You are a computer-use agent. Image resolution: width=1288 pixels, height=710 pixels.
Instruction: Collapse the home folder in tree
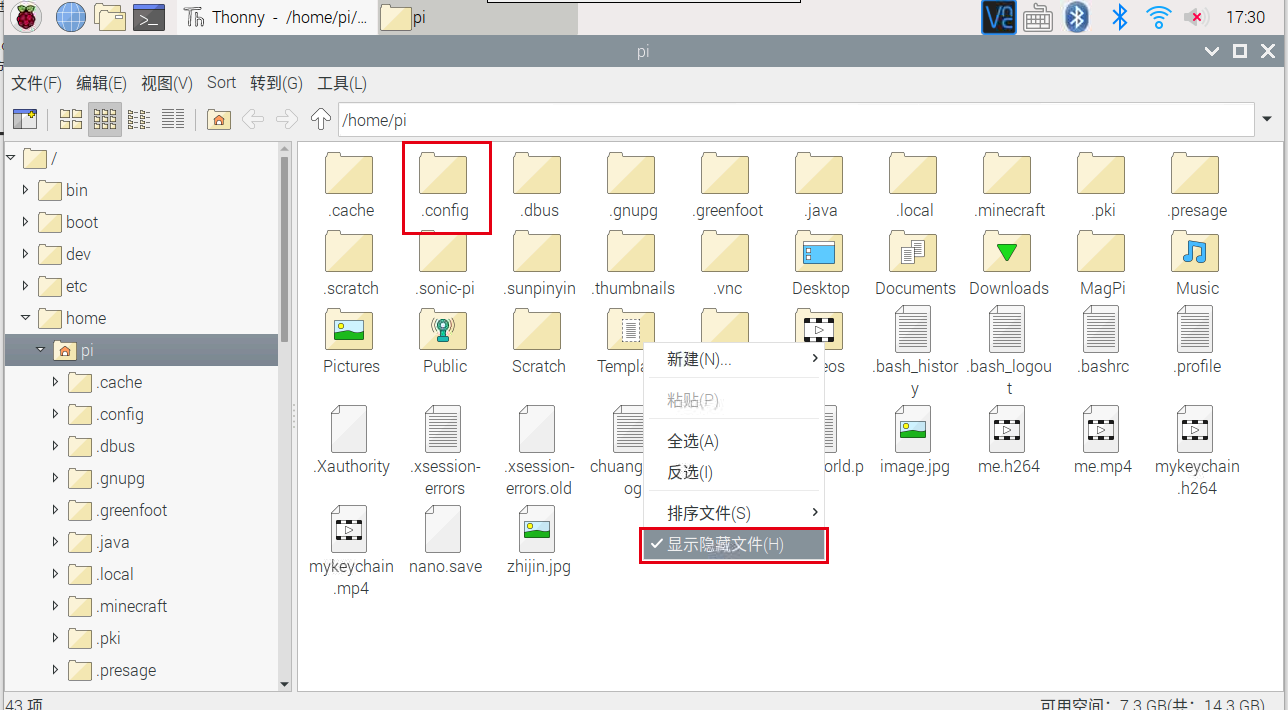point(26,318)
